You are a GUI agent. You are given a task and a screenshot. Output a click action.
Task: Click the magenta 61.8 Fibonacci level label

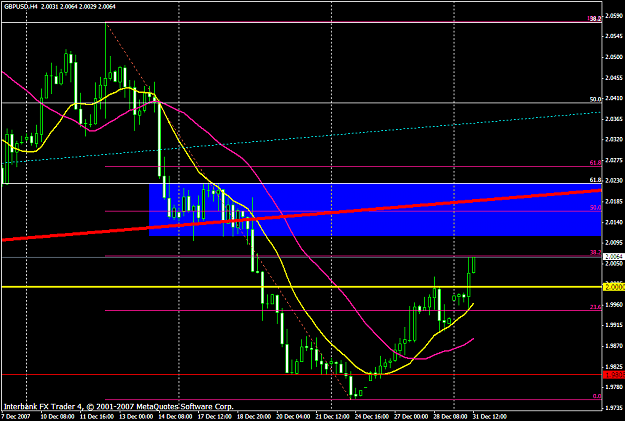tap(596, 163)
